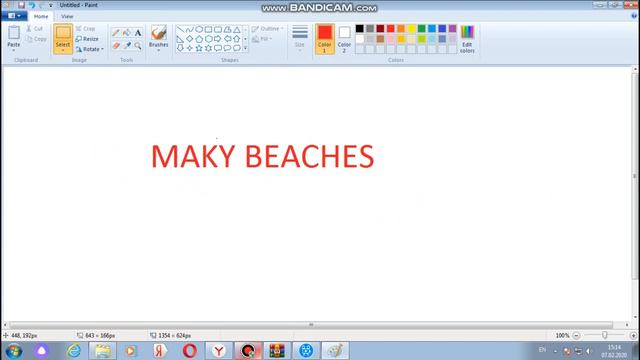Open Yandex browser Y icon in taskbar
The height and width of the screenshot is (360, 640).
point(219,351)
